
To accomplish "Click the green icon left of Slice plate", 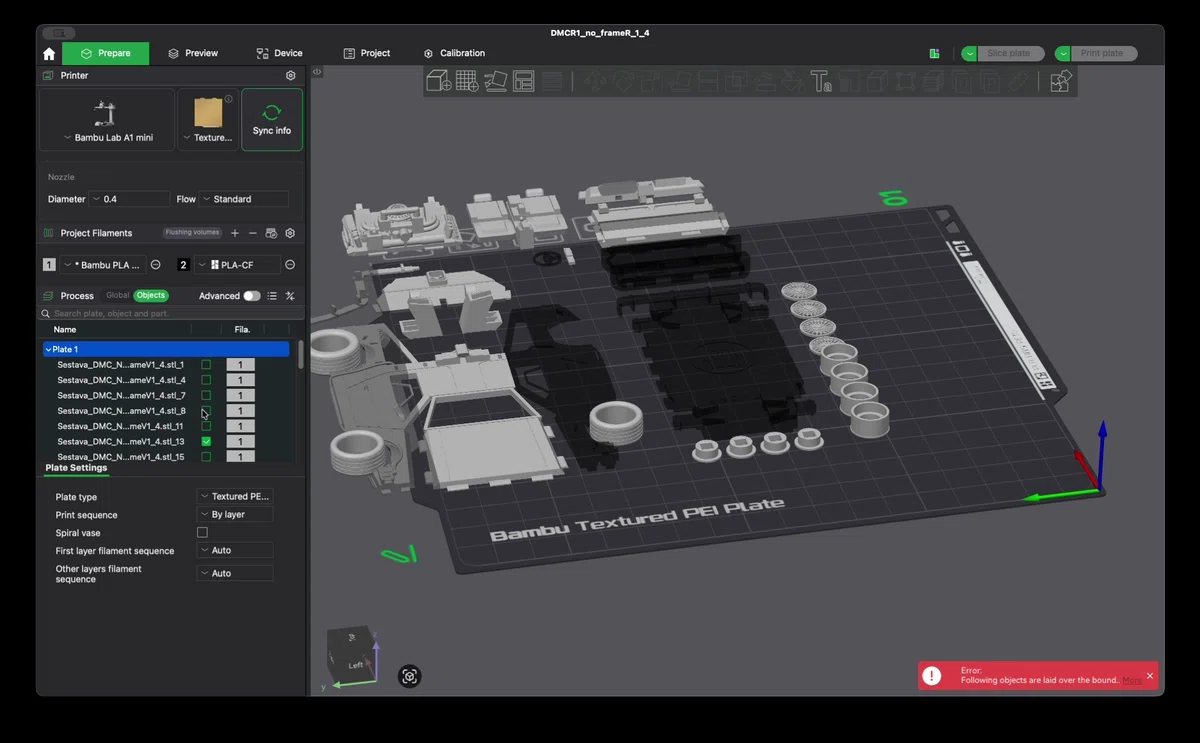I will tap(934, 53).
